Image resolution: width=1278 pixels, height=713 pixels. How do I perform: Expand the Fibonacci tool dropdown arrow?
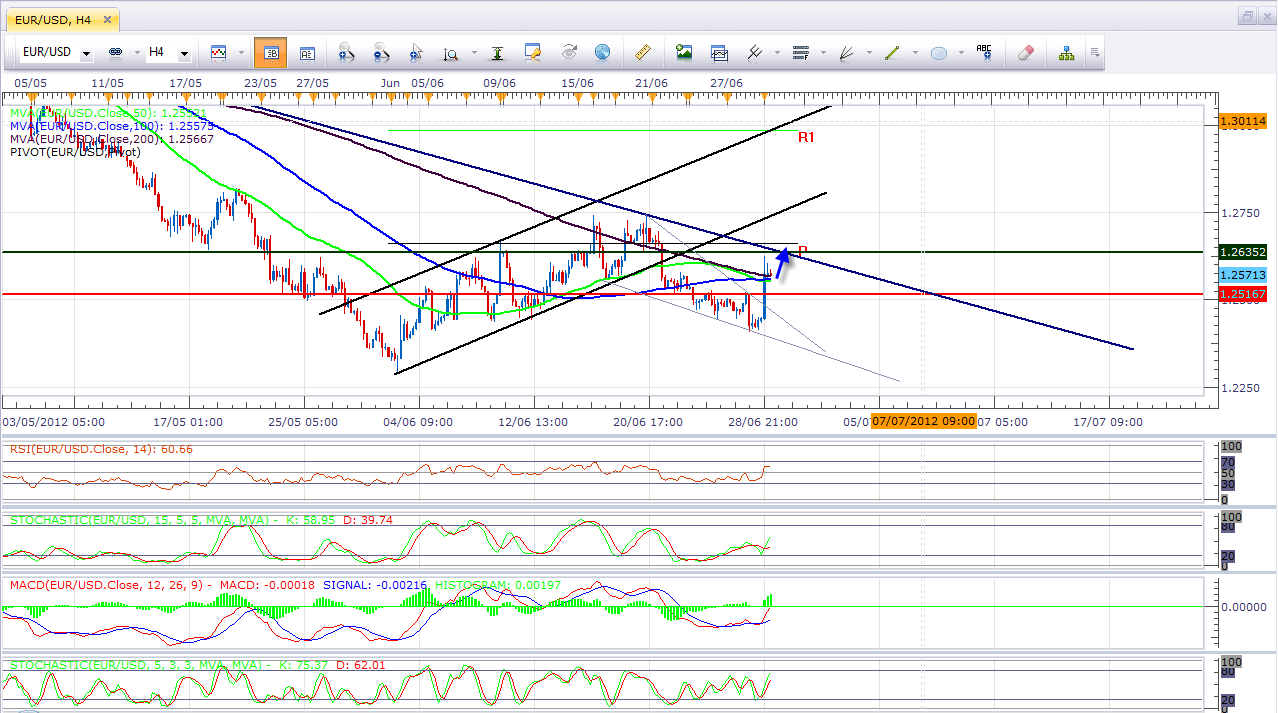click(822, 53)
